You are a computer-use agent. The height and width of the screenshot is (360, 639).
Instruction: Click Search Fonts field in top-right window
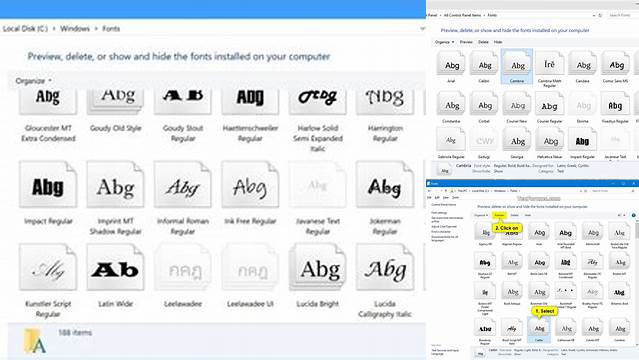(x=622, y=15)
